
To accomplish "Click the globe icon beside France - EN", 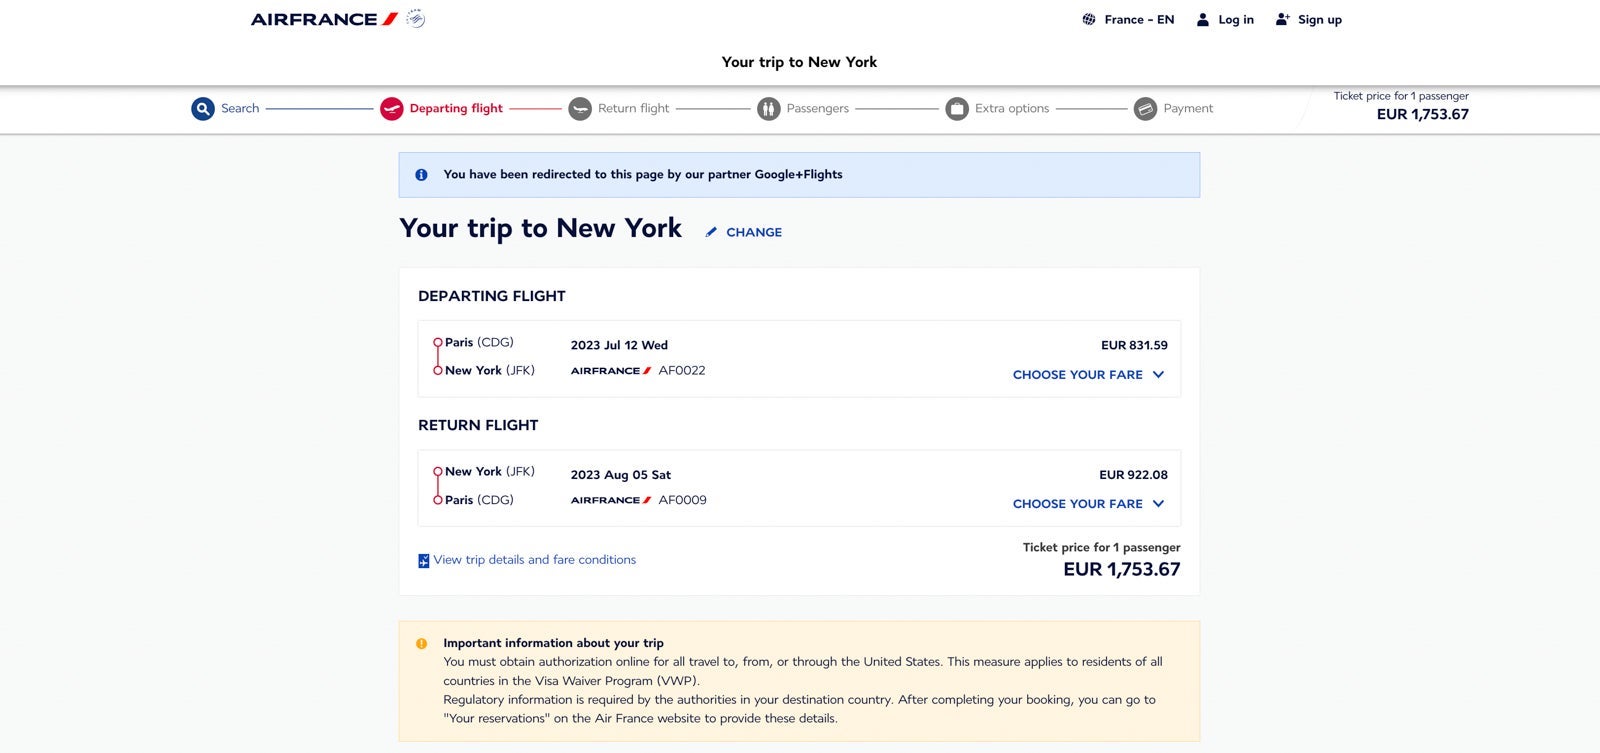I will [1089, 19].
